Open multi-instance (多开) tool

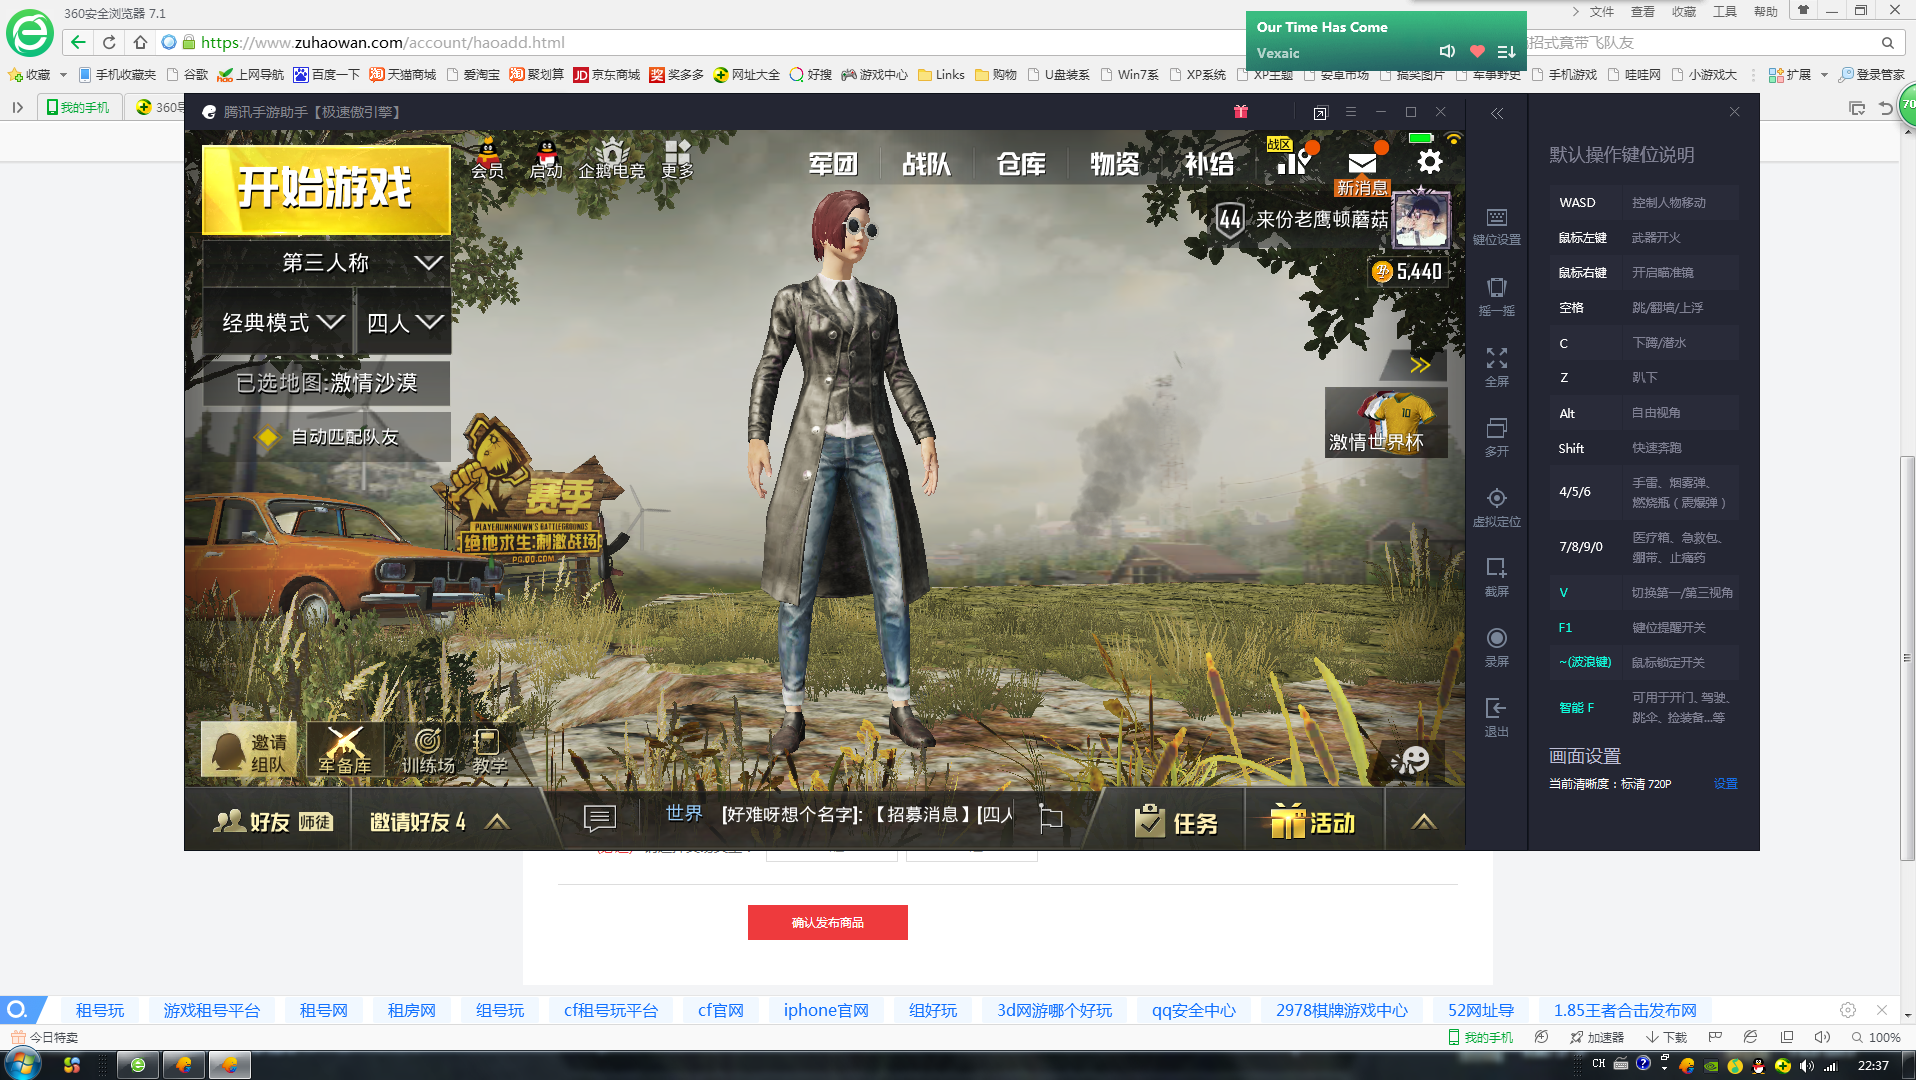pos(1496,437)
